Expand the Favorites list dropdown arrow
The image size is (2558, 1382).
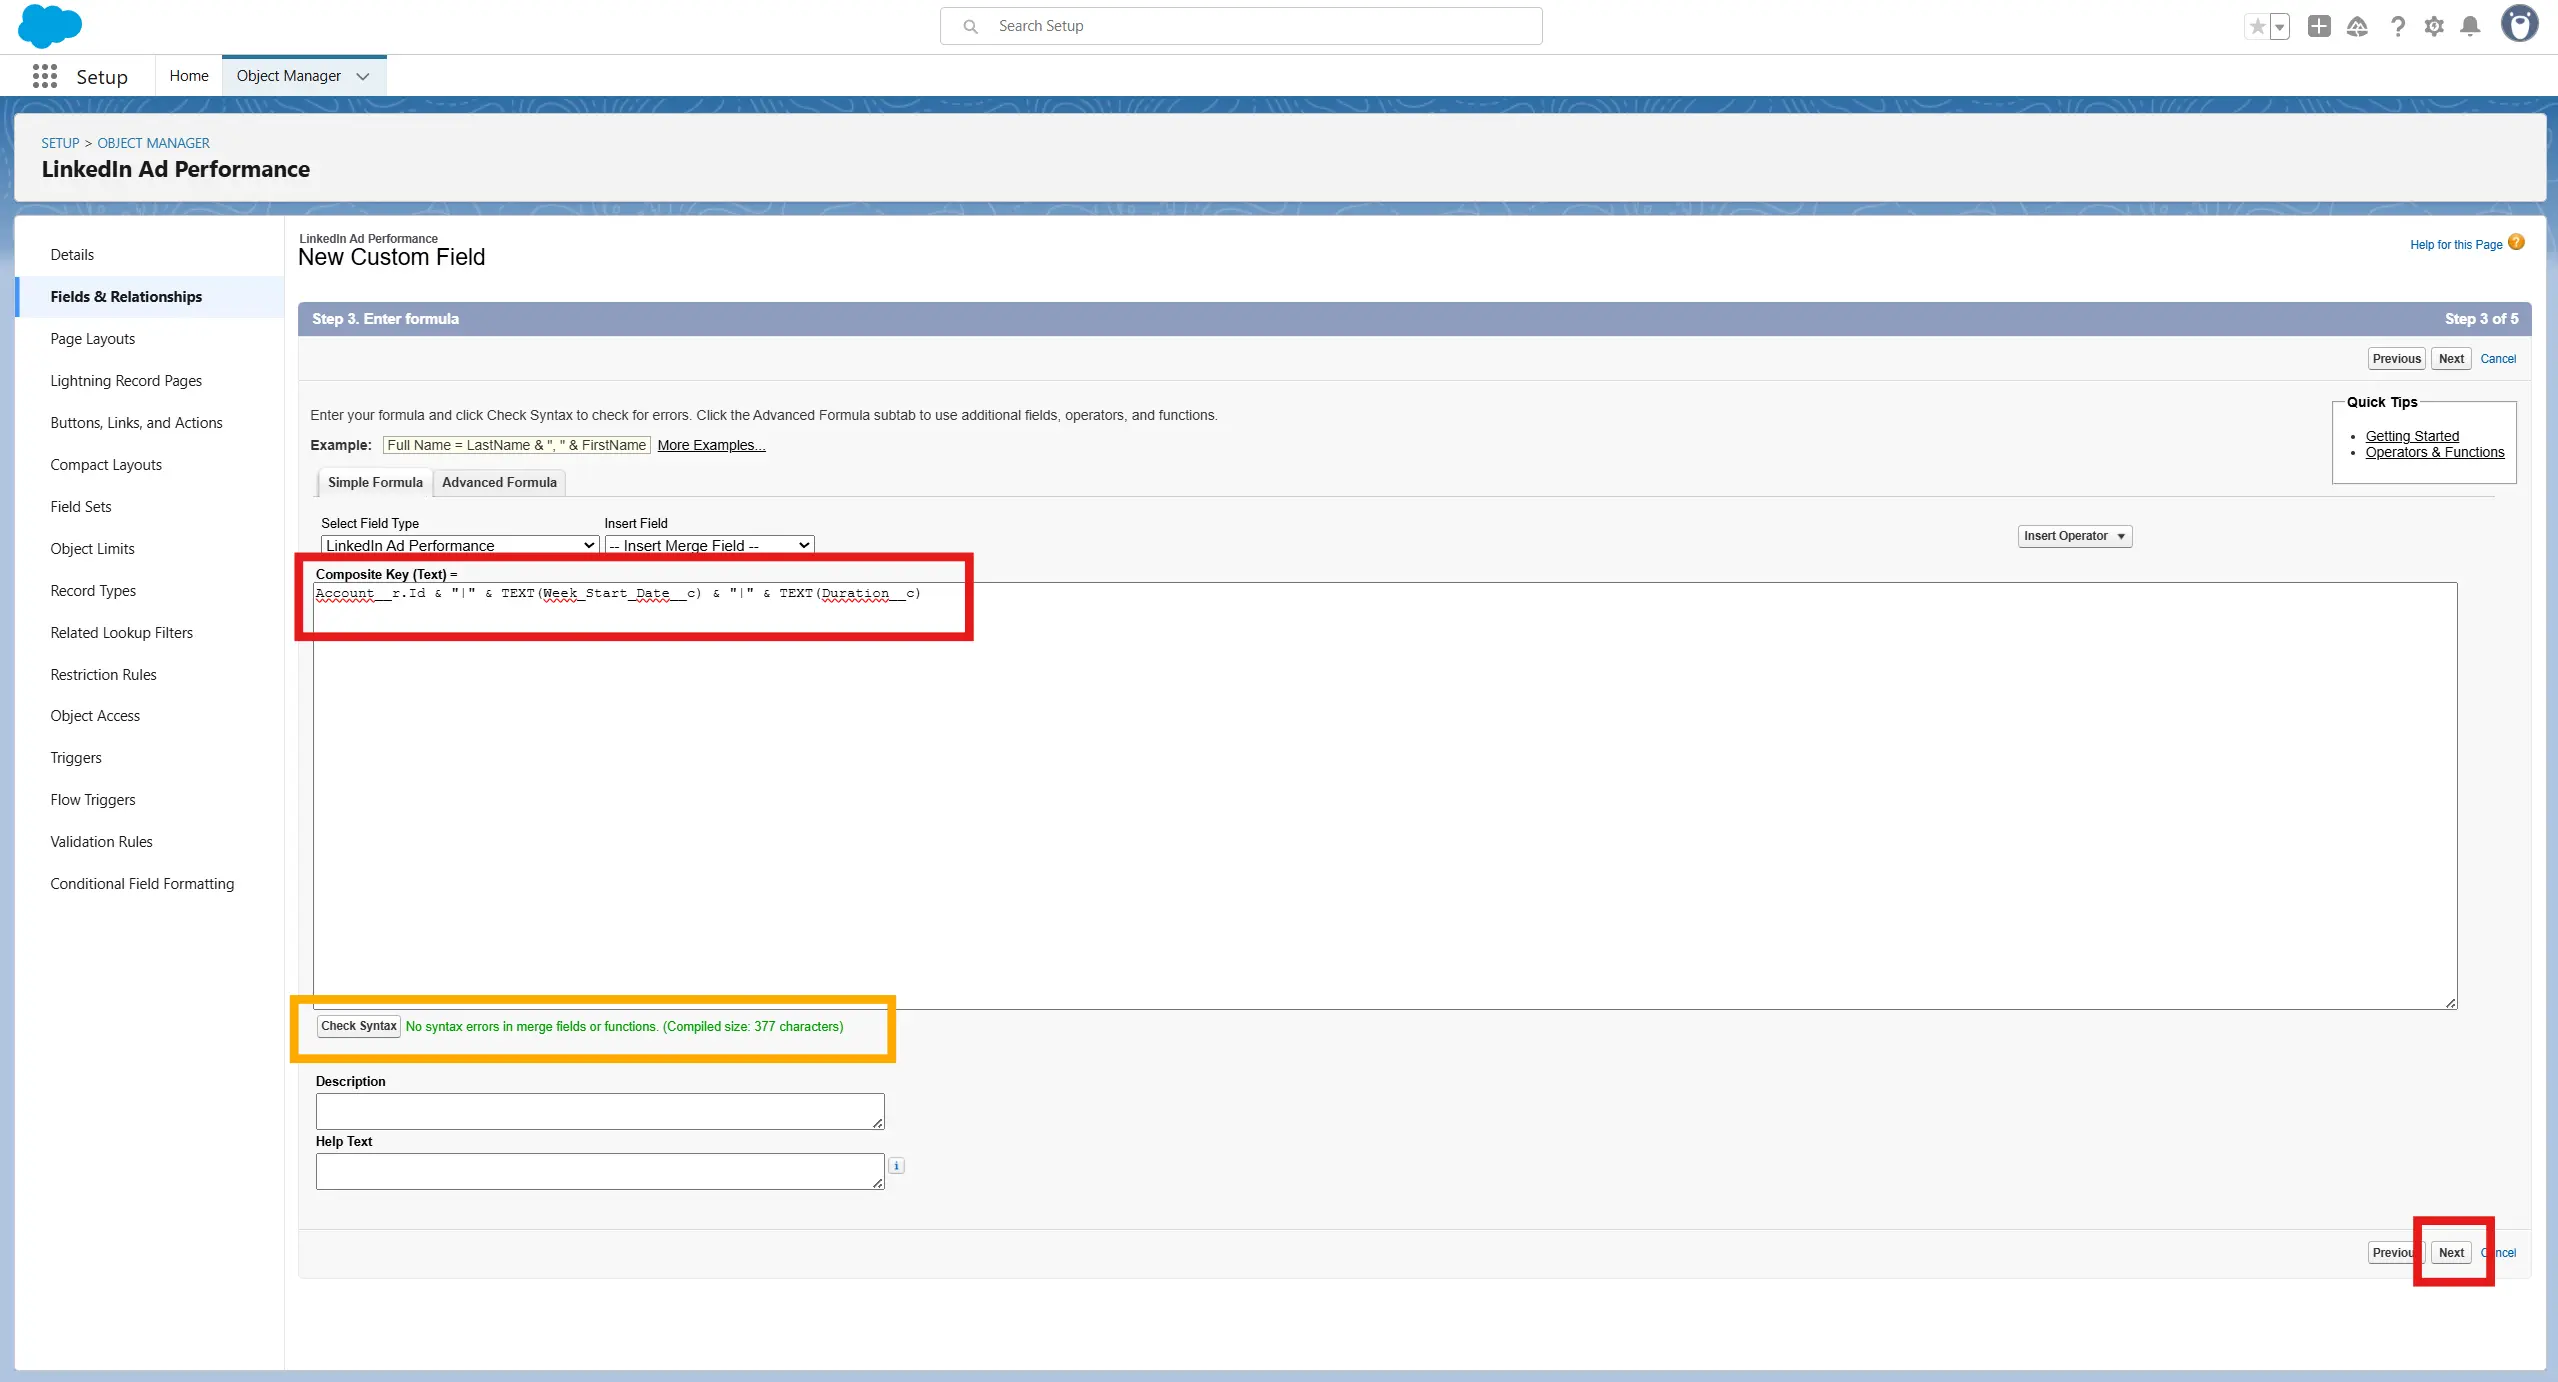pyautogui.click(x=2280, y=27)
